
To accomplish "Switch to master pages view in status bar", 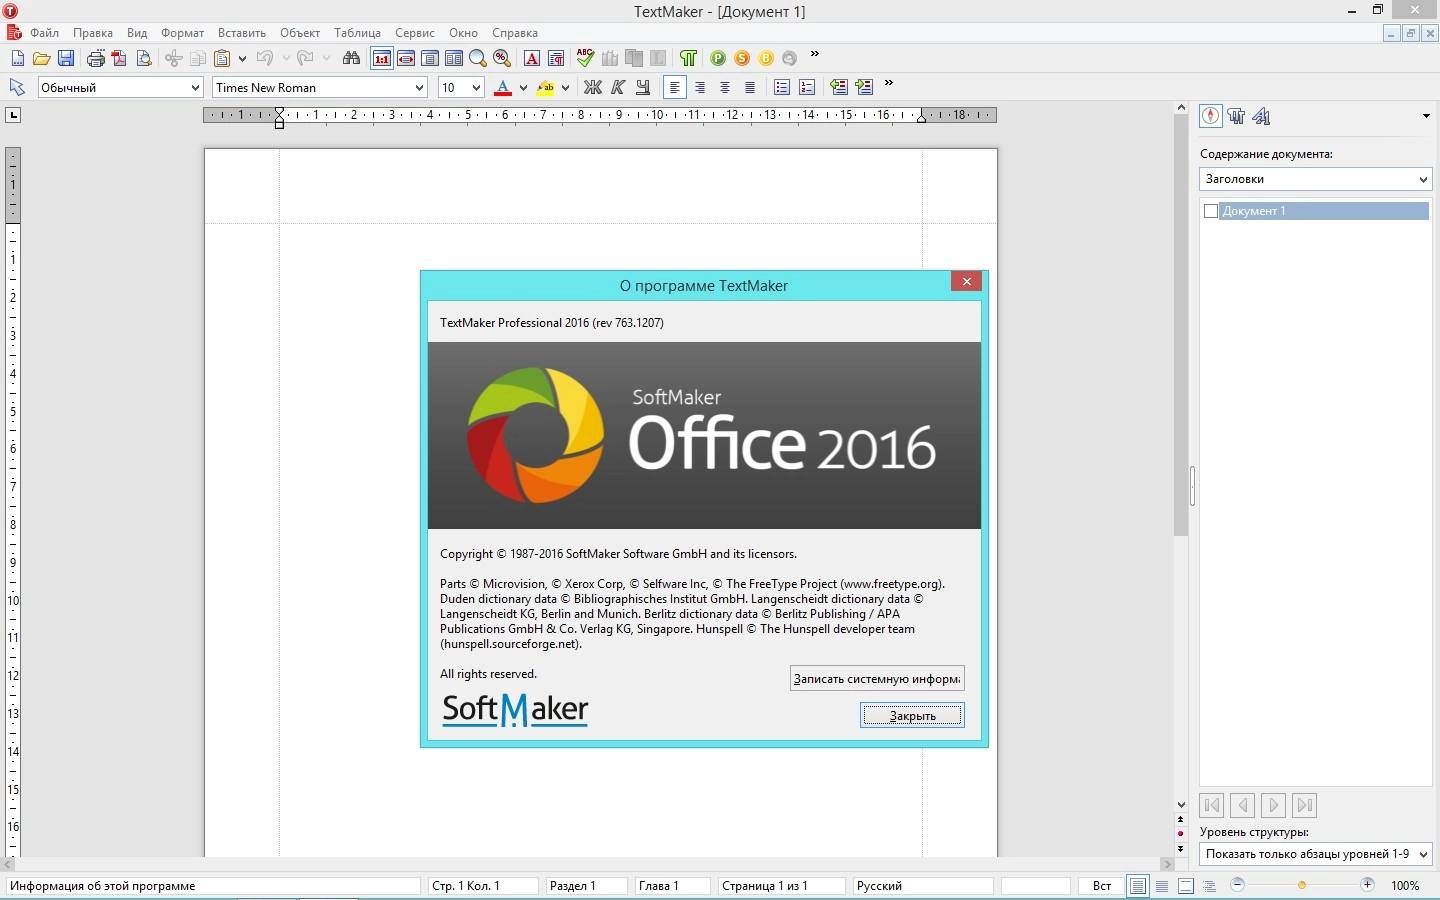I will click(1186, 886).
